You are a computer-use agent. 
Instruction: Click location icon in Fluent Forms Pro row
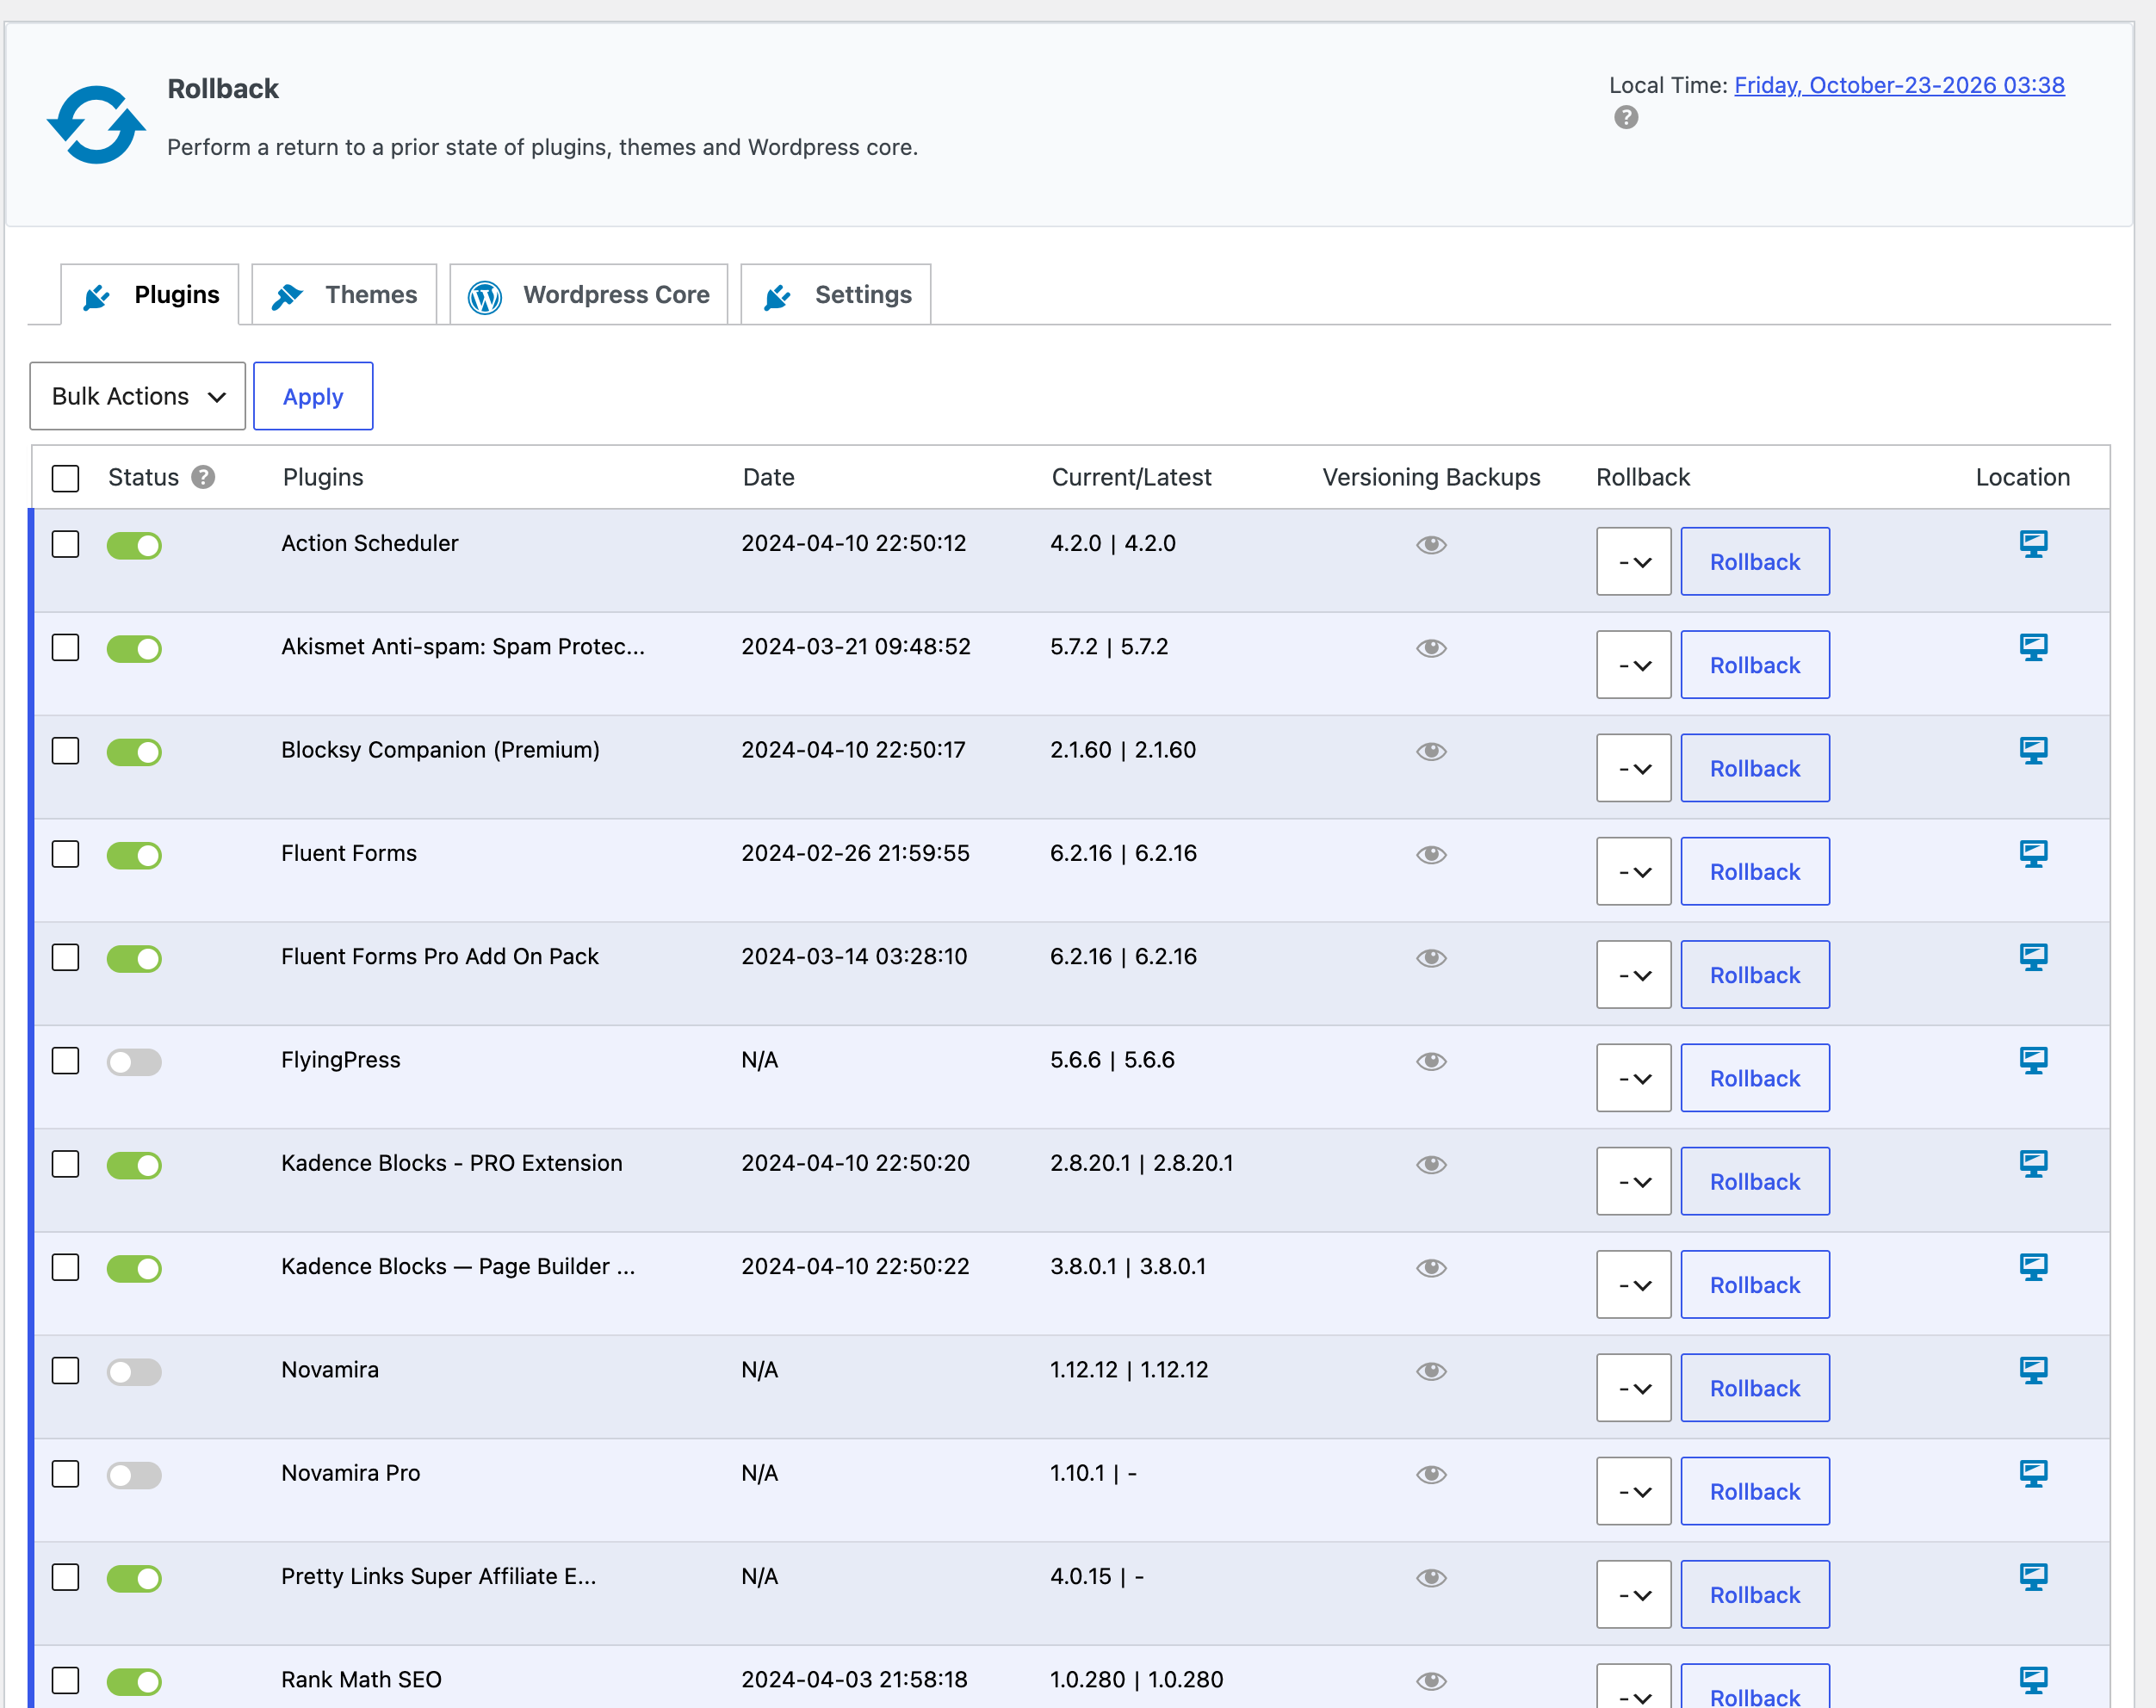2033,957
